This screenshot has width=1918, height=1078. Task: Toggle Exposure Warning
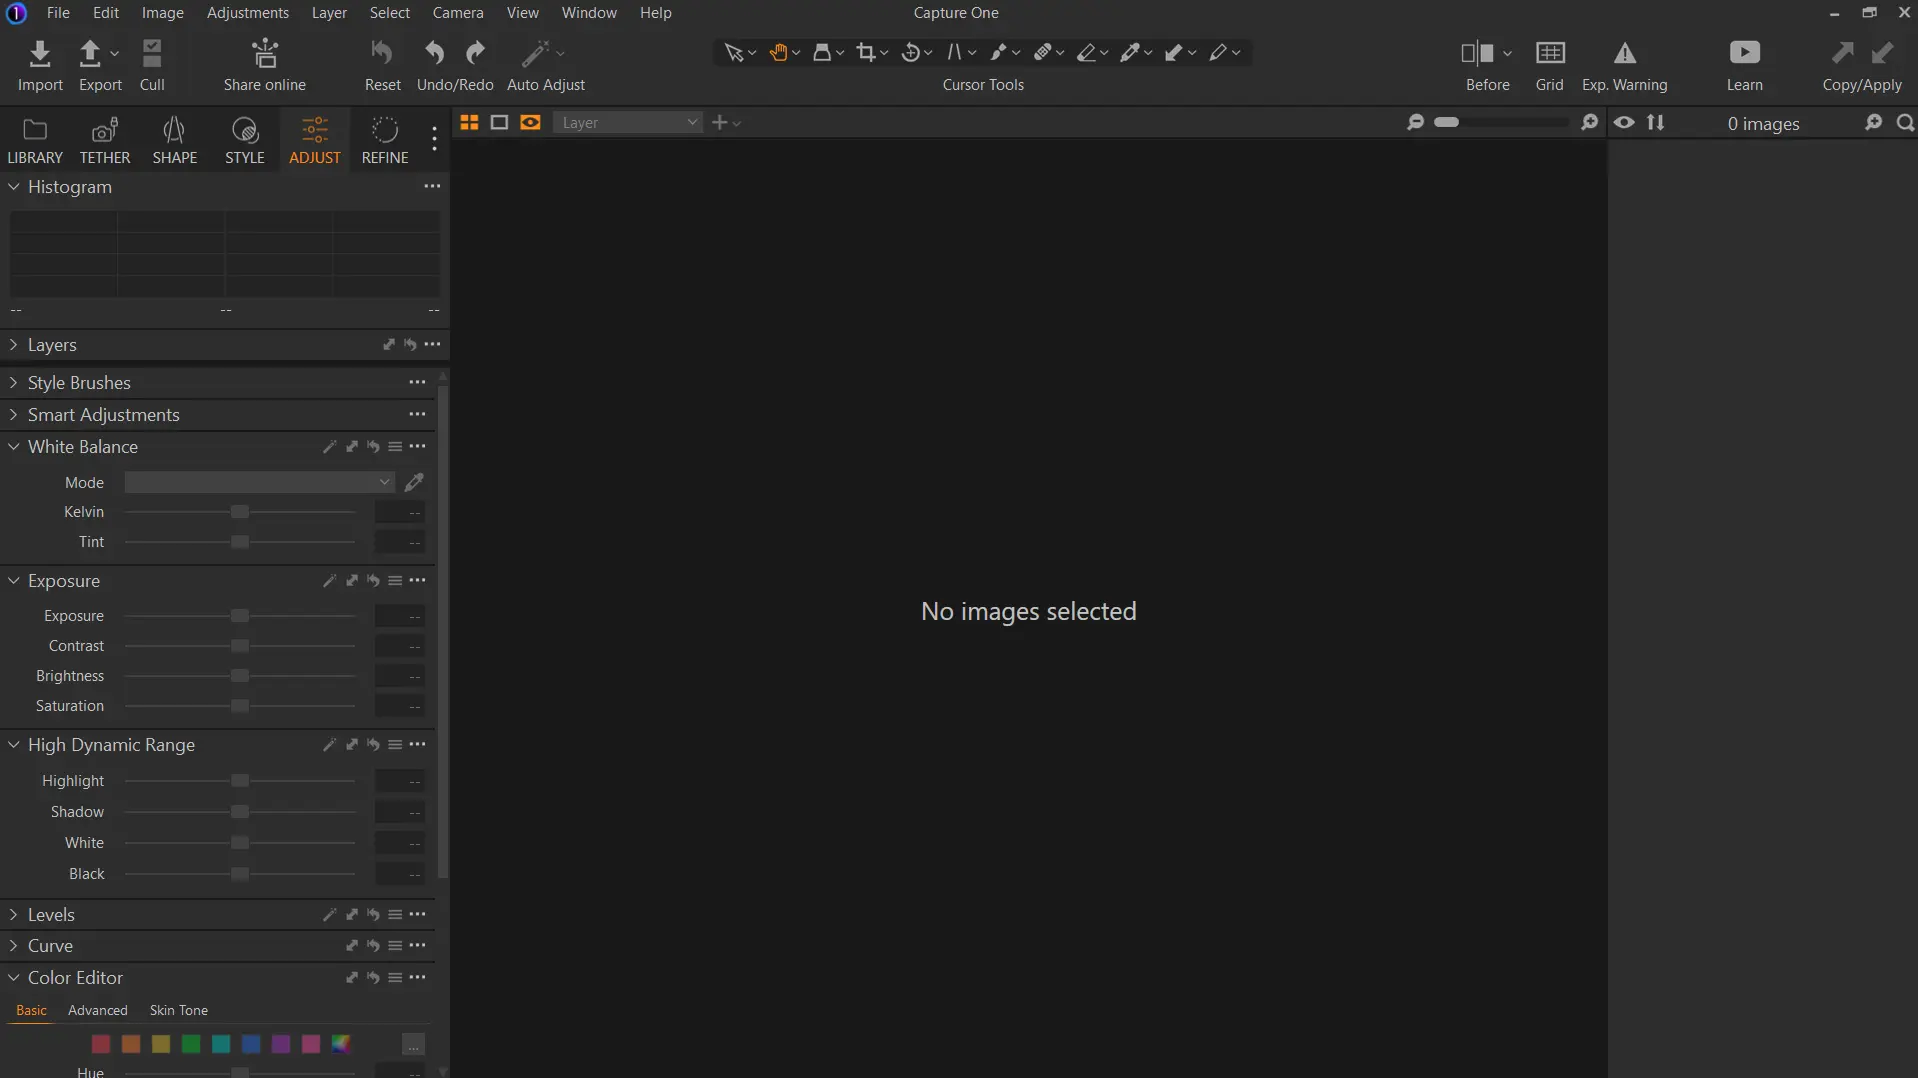(x=1625, y=52)
